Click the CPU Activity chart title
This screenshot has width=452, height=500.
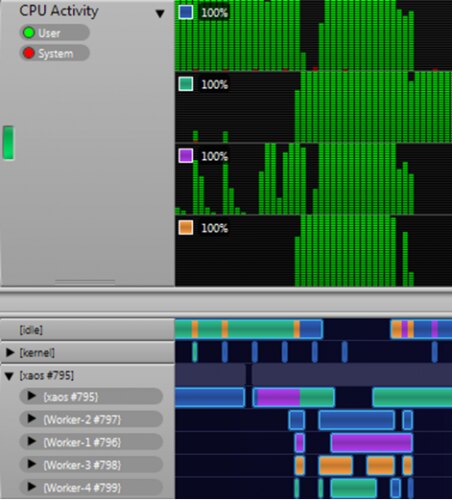(59, 11)
